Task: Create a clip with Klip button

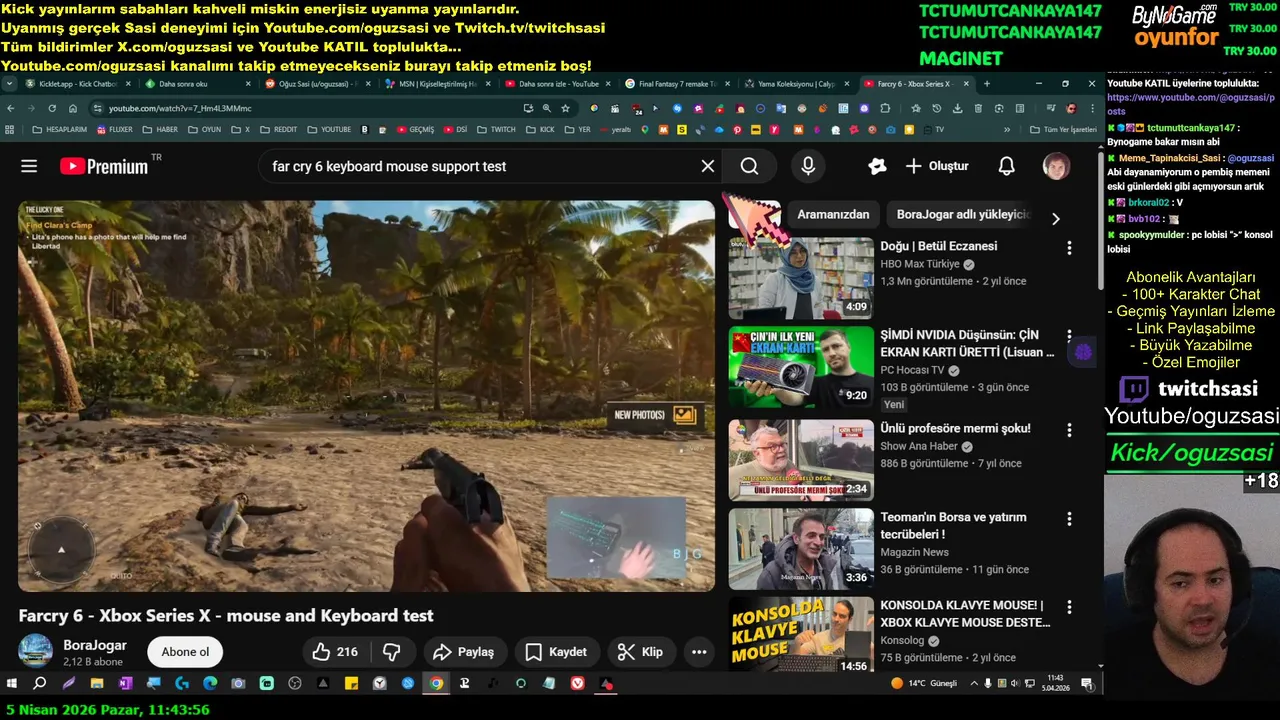Action: point(641,652)
